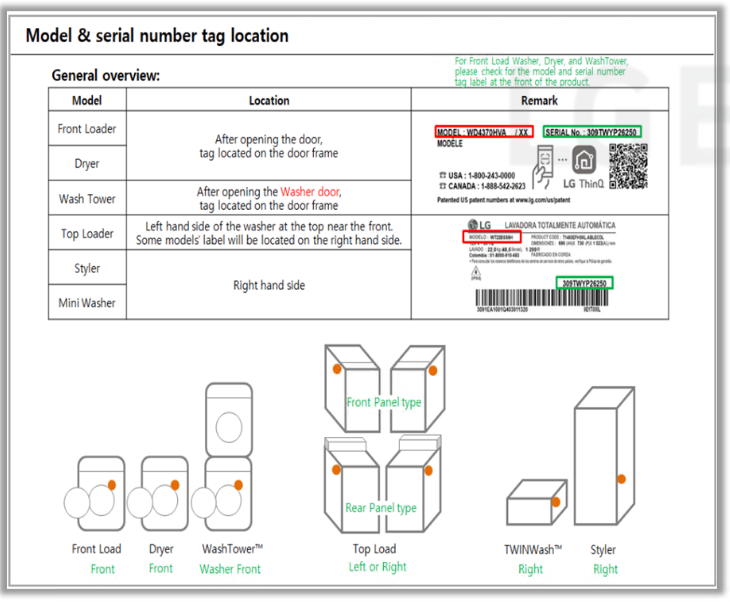Click the phone scanning icon

coord(543,166)
